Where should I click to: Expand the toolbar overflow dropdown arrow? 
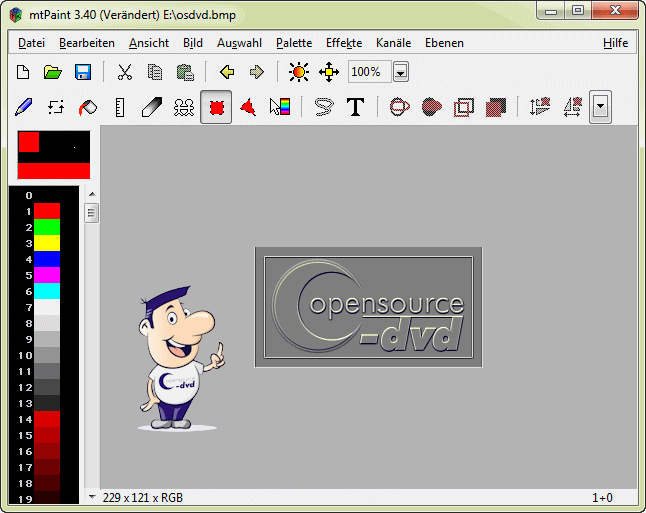[x=600, y=107]
